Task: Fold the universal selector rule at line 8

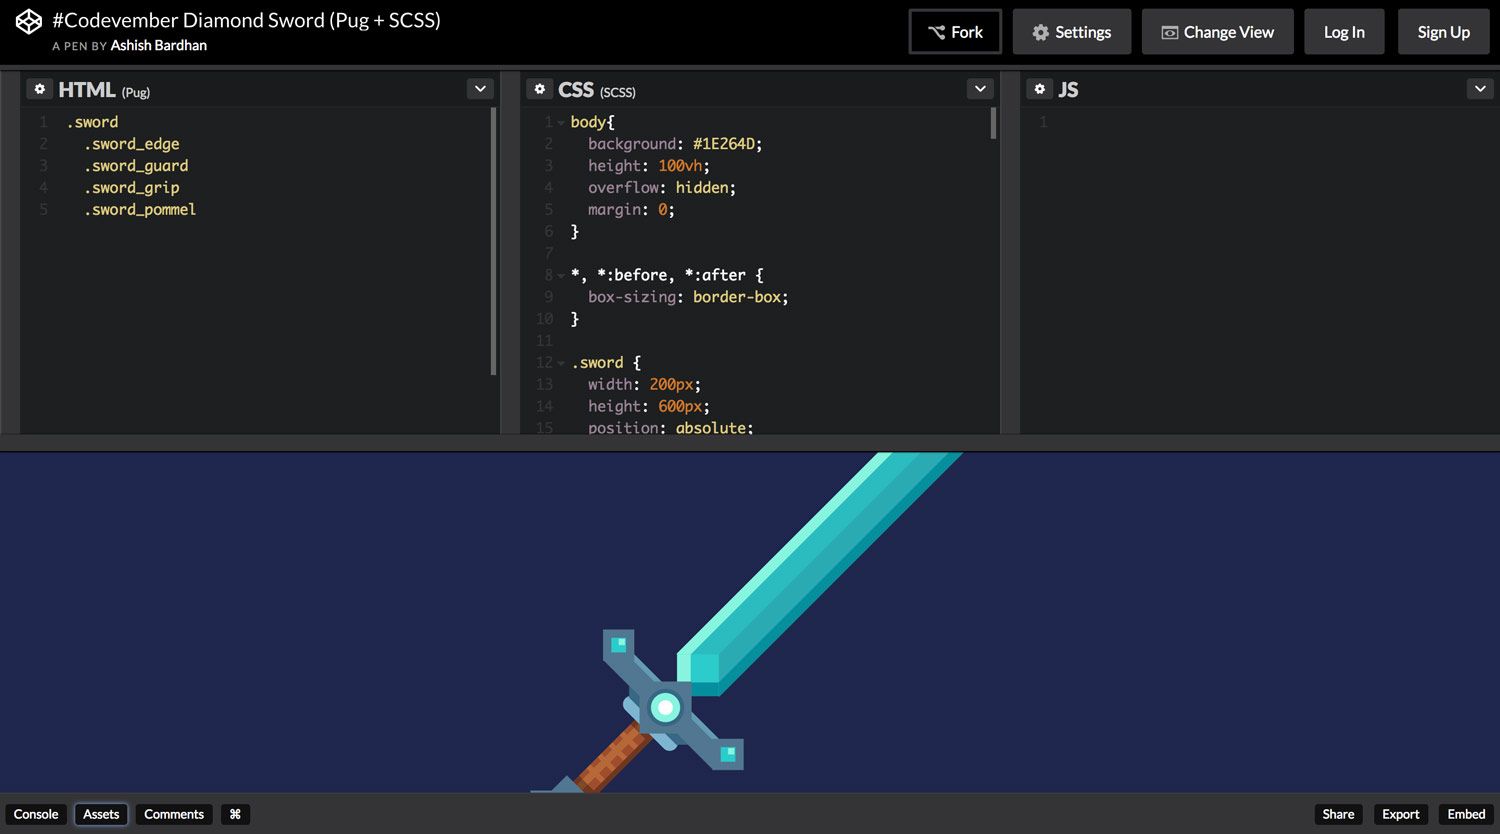Action: coord(561,275)
